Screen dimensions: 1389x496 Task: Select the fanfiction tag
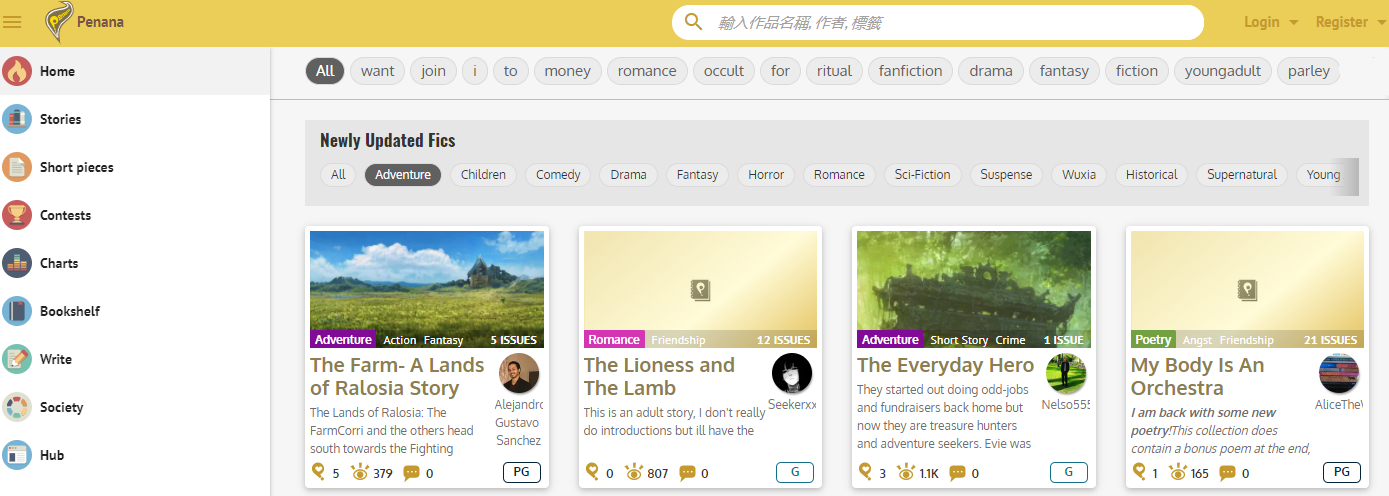(910, 71)
